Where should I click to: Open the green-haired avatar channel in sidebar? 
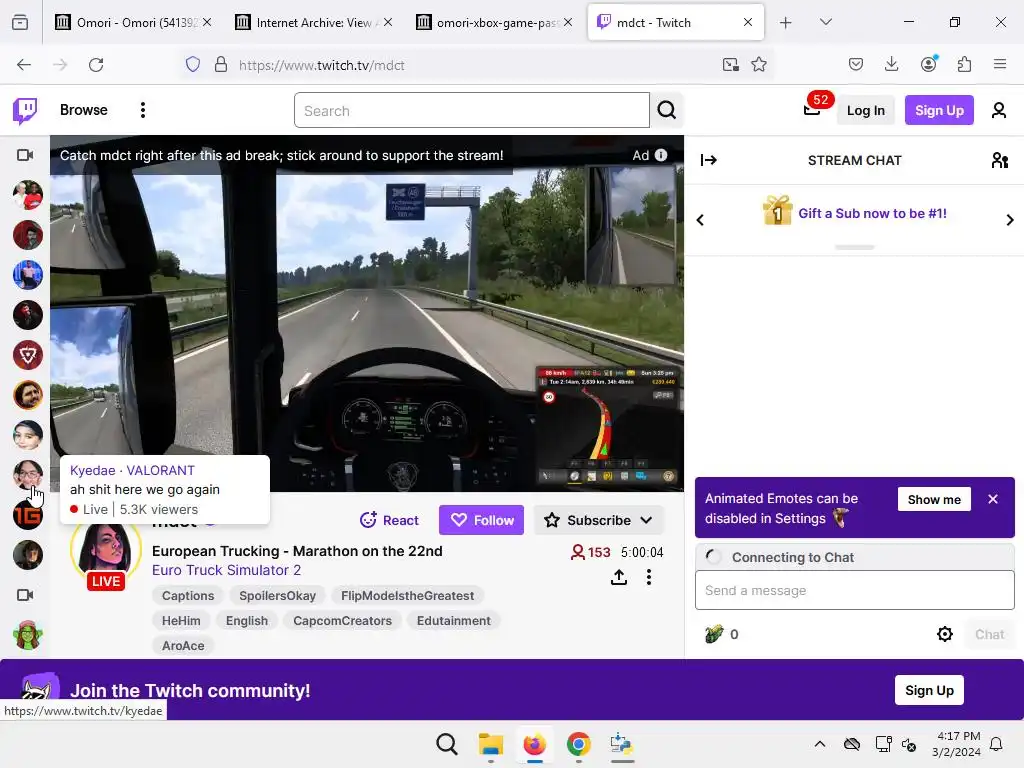coord(27,635)
